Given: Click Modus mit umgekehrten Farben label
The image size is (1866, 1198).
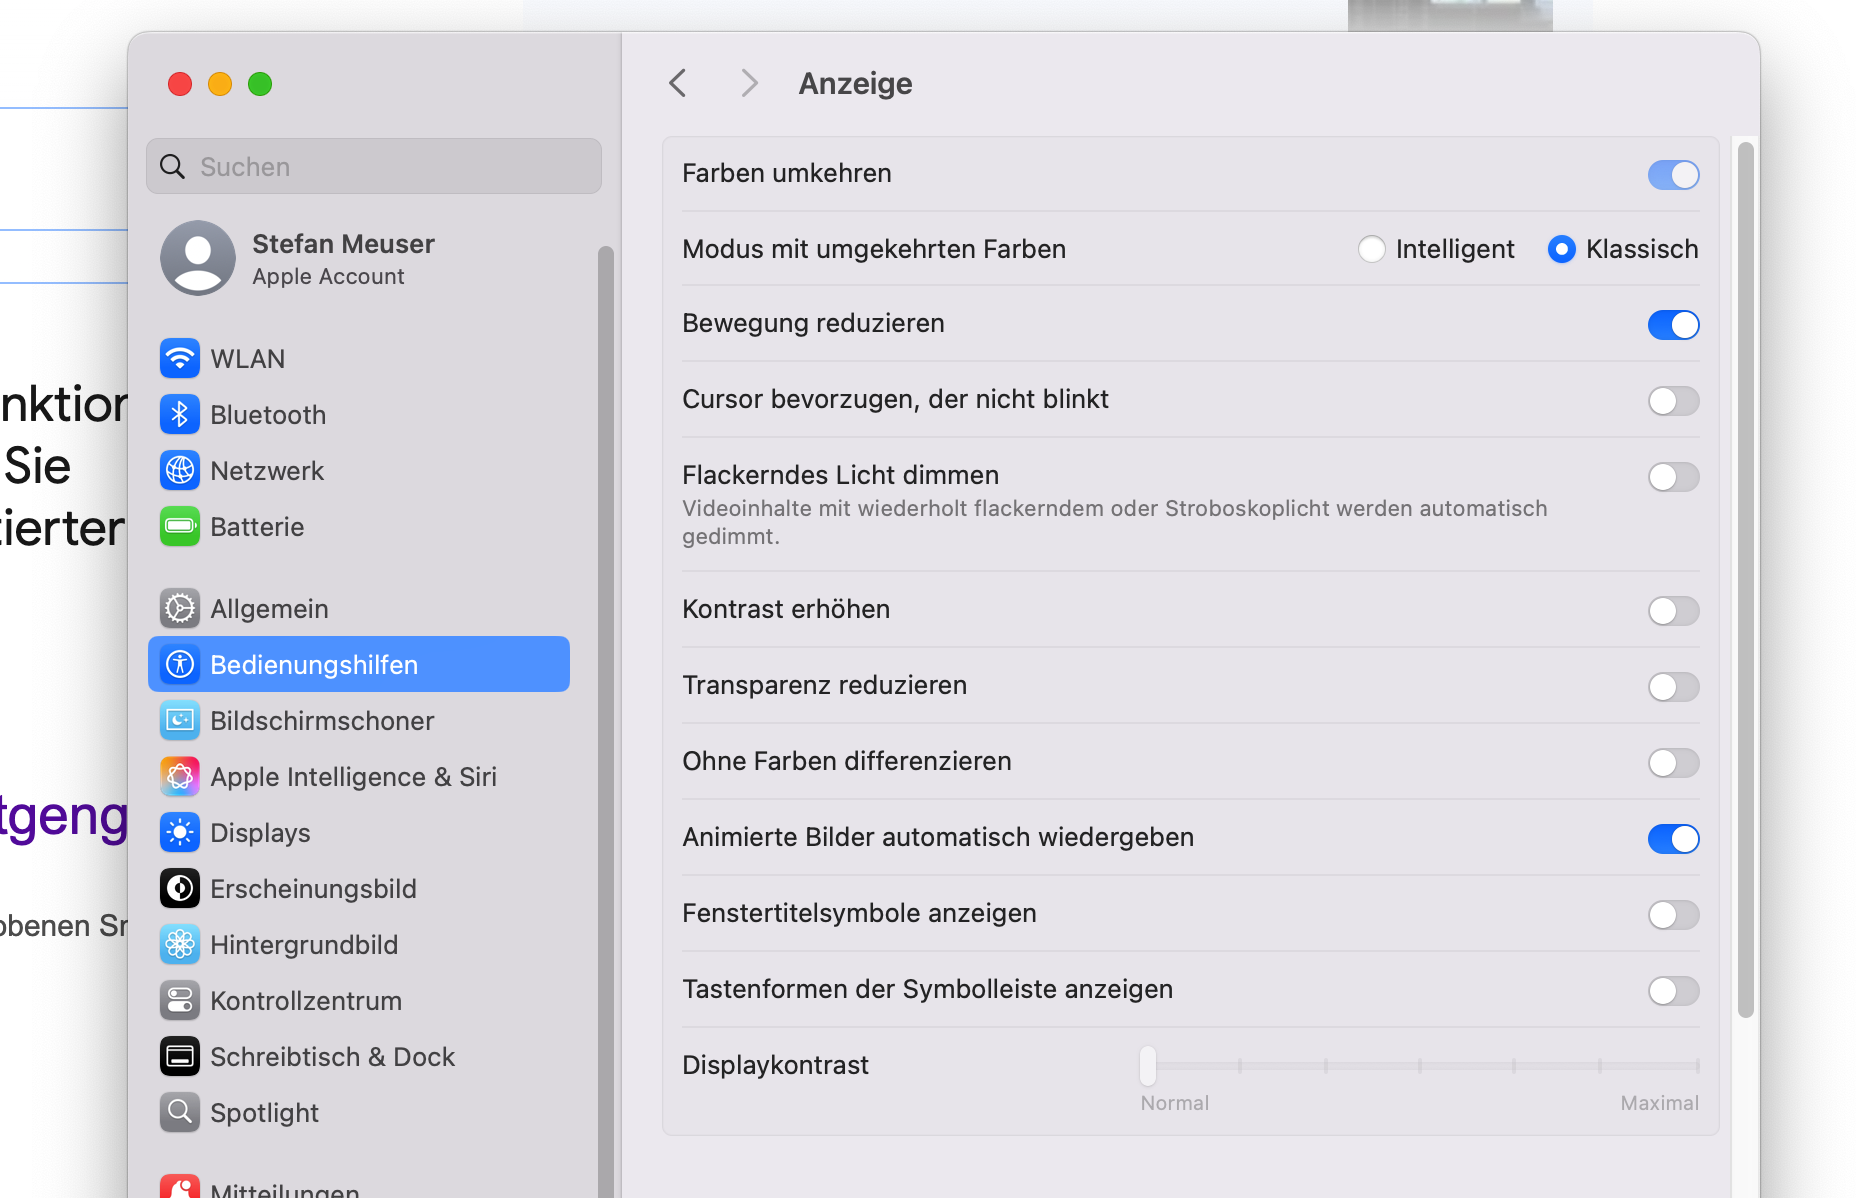Looking at the screenshot, I should tap(874, 249).
